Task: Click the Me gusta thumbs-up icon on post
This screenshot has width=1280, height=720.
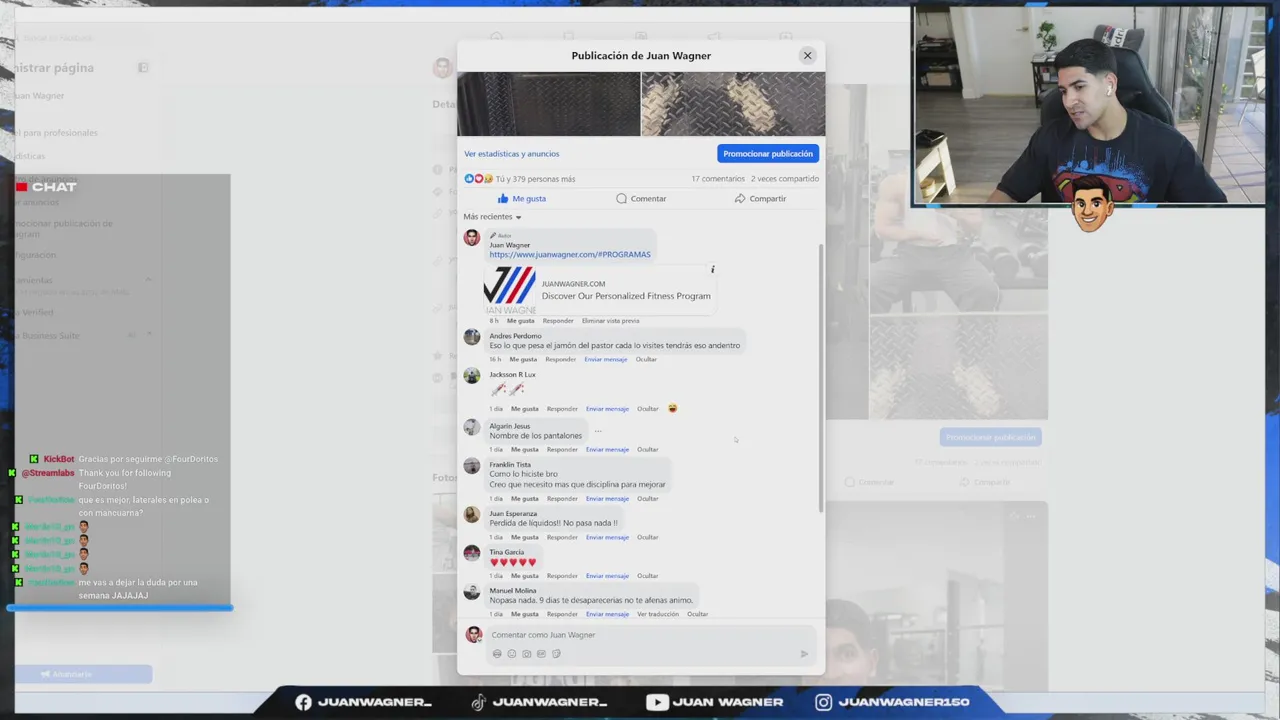Action: click(503, 198)
